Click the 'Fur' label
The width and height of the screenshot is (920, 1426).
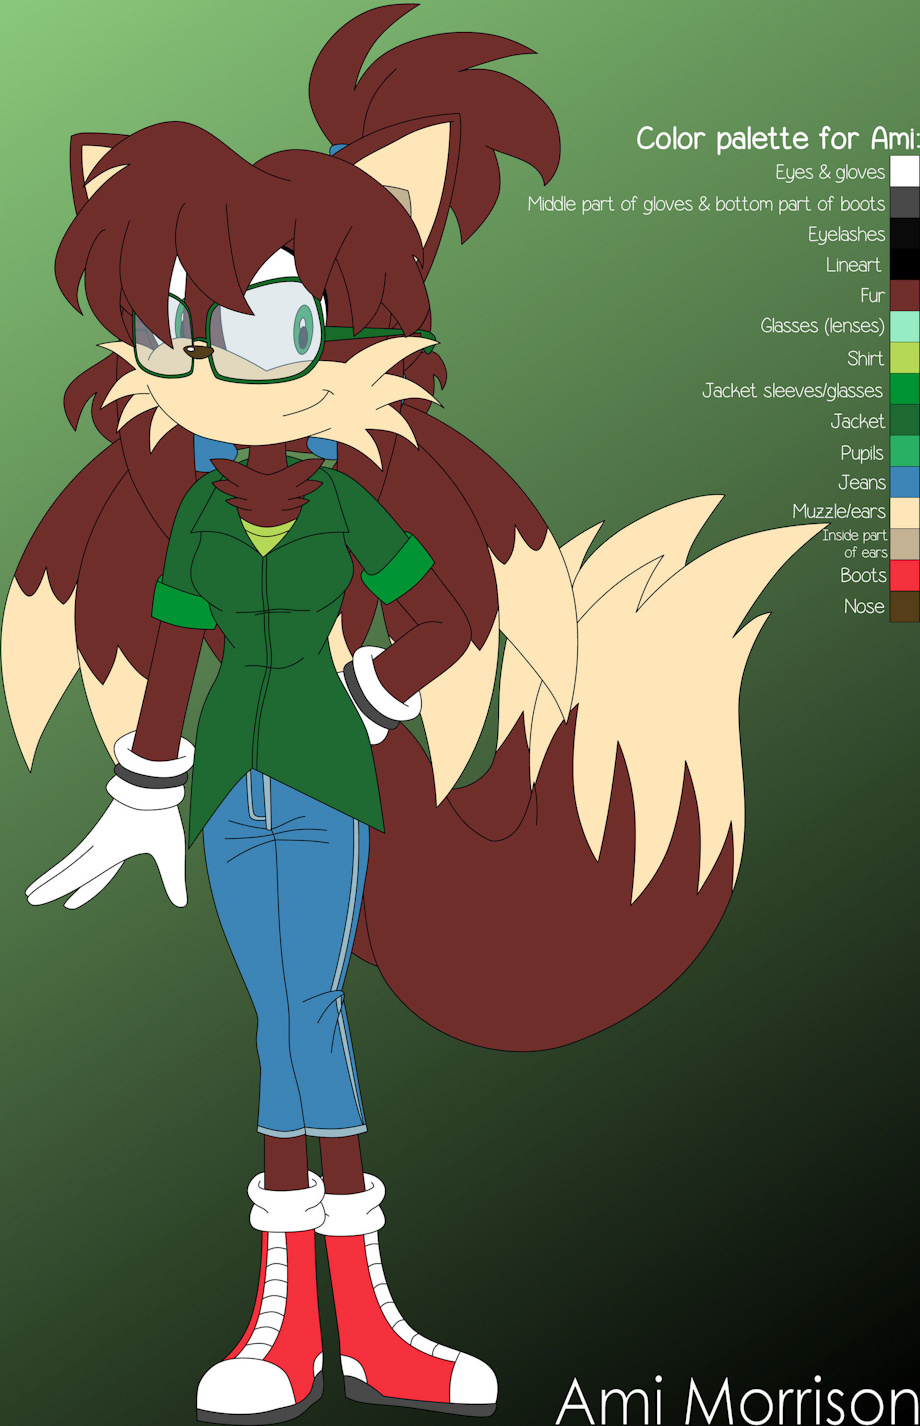[872, 296]
